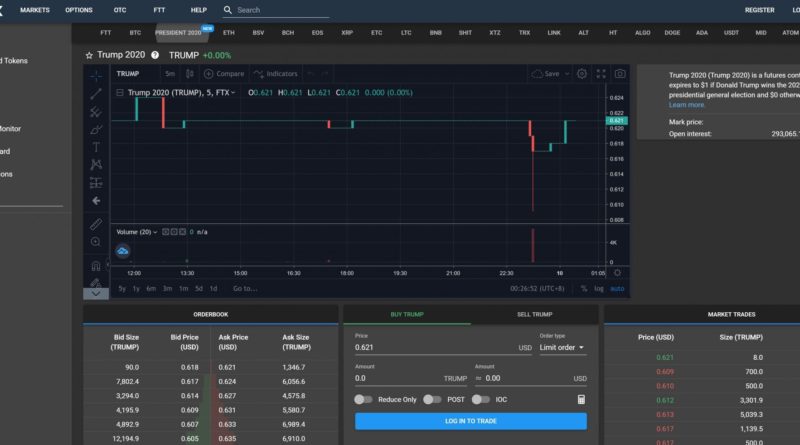The height and width of the screenshot is (445, 800).
Task: Toggle auto scale on chart
Action: (617, 289)
